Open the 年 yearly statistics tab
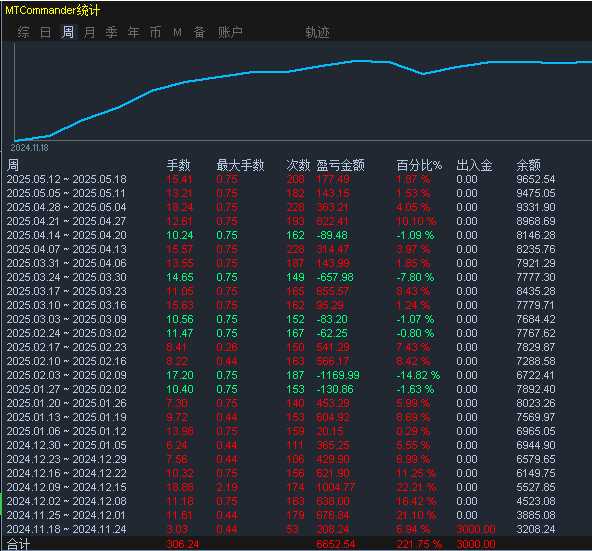Viewport: 592px width, 551px height. tap(133, 32)
